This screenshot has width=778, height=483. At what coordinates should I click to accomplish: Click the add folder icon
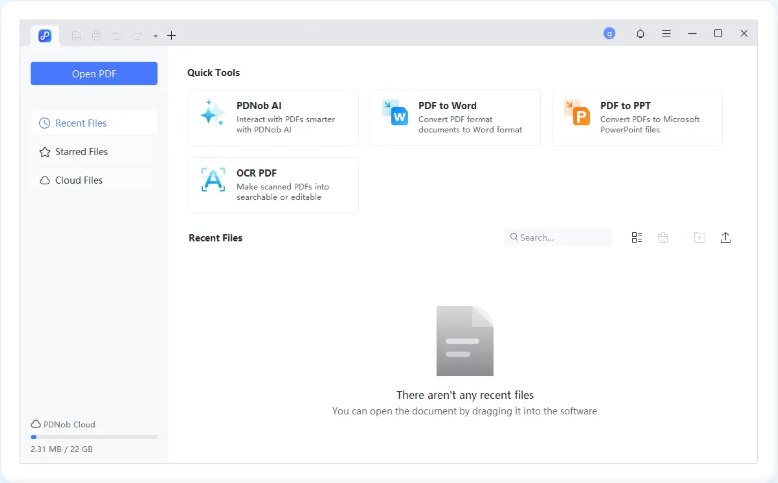(699, 238)
